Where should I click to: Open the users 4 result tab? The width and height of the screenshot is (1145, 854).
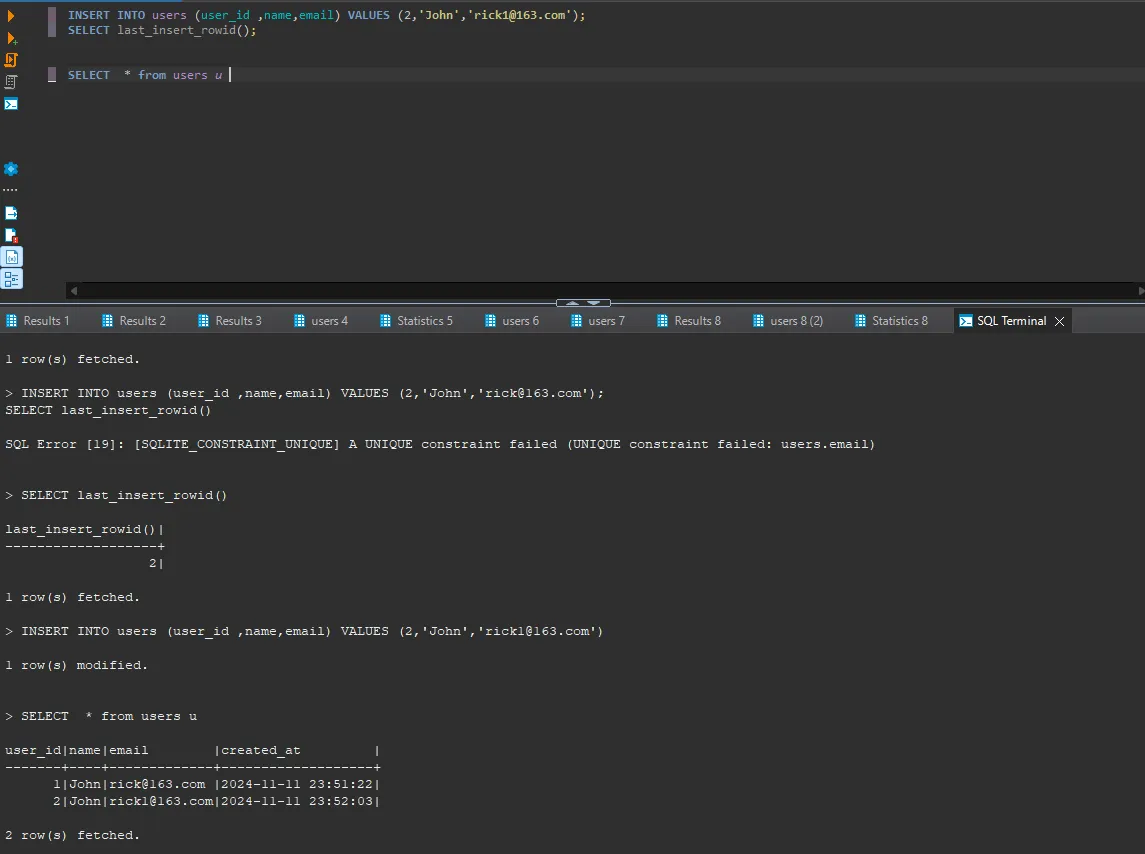pyautogui.click(x=321, y=321)
